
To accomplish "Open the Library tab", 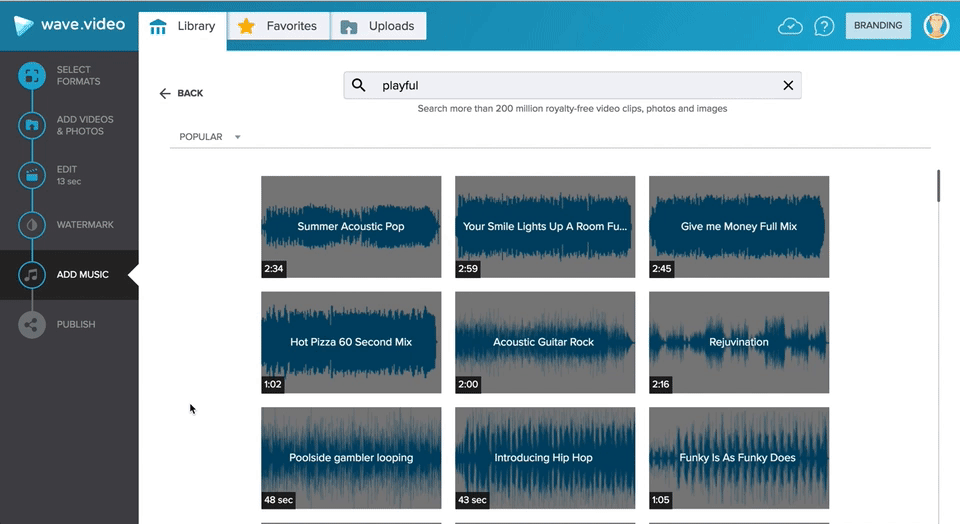I will tap(182, 26).
